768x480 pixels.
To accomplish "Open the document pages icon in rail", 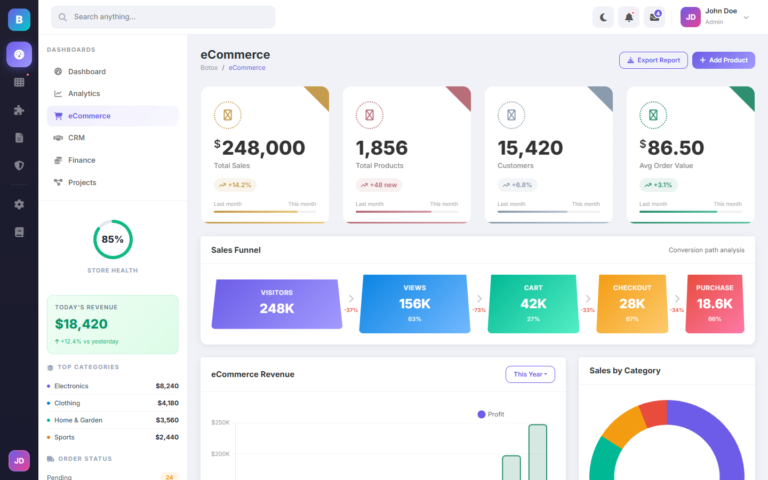I will [19, 138].
